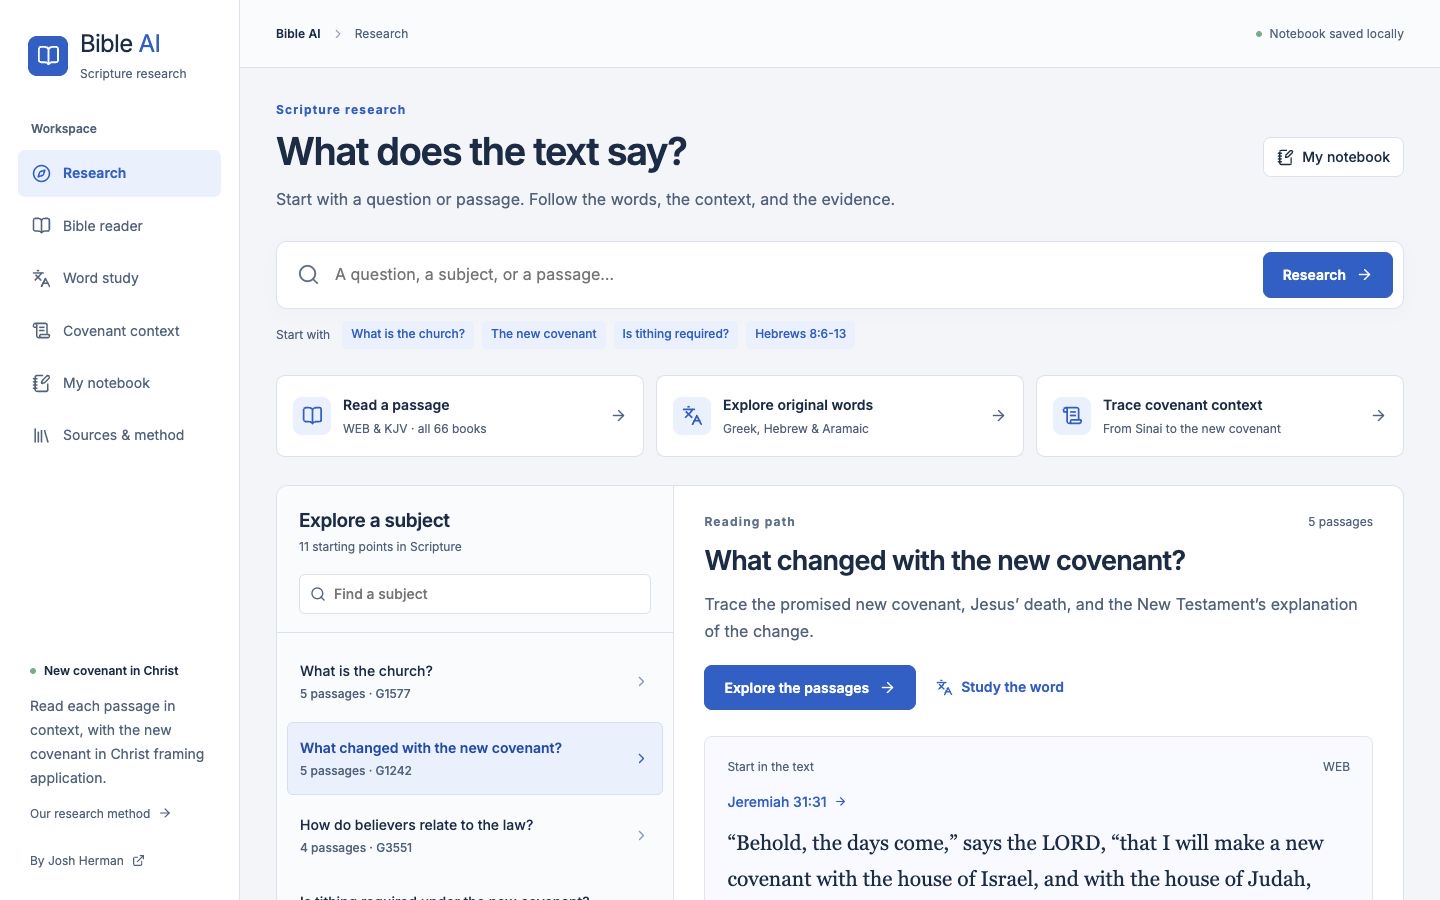Navigate to Sources & method
1440x900 pixels.
pyautogui.click(x=119, y=435)
